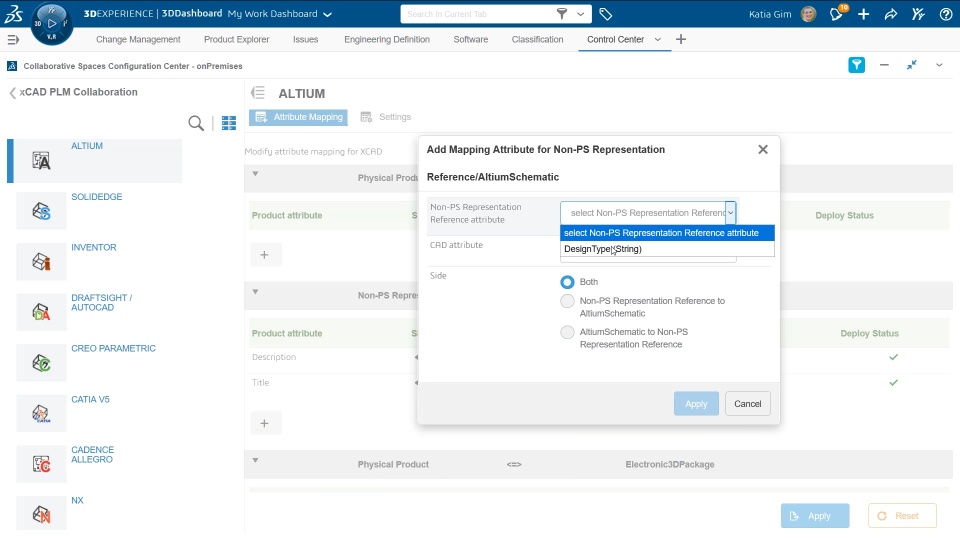Viewport: 960px width, 540px height.
Task: Click the Reset button
Action: [x=902, y=516]
